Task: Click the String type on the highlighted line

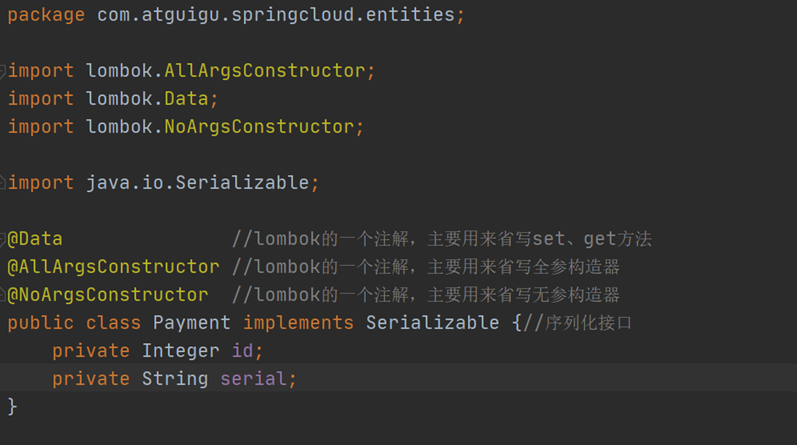Action: [175, 379]
